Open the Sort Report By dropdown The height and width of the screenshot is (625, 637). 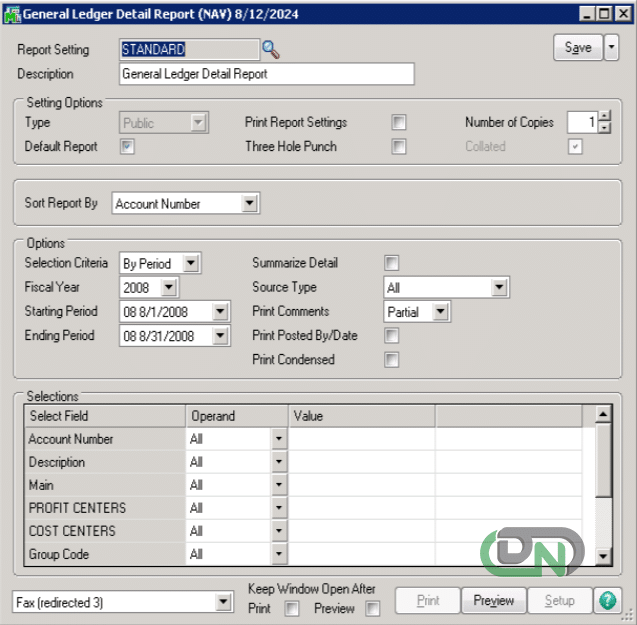pos(249,203)
